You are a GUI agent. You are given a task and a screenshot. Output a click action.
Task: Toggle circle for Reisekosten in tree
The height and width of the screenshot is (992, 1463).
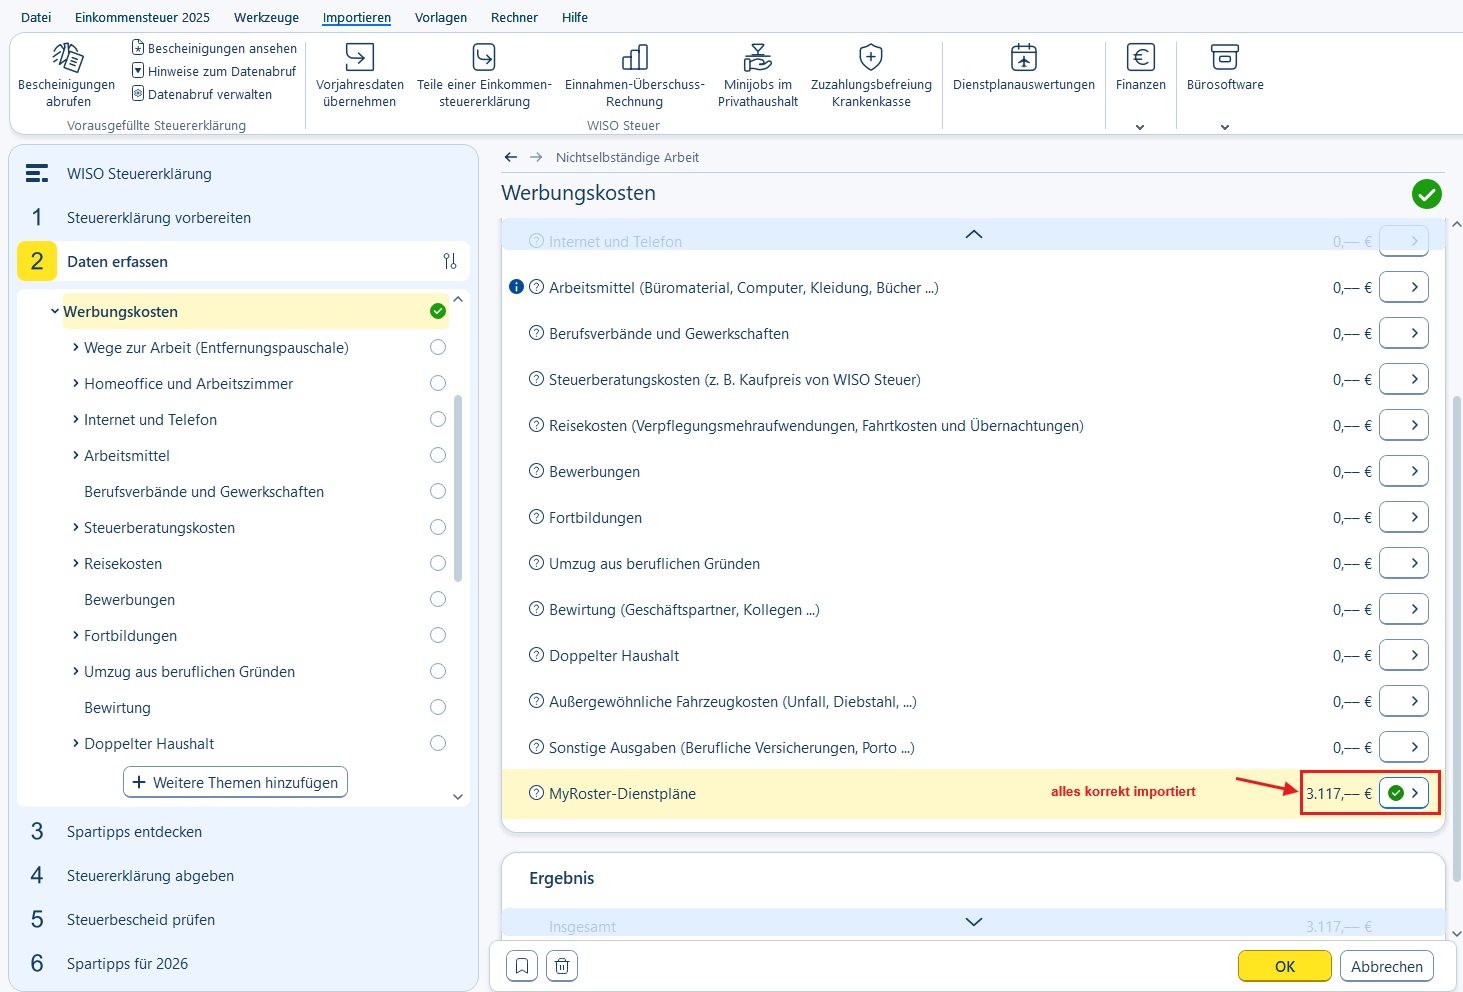click(438, 563)
